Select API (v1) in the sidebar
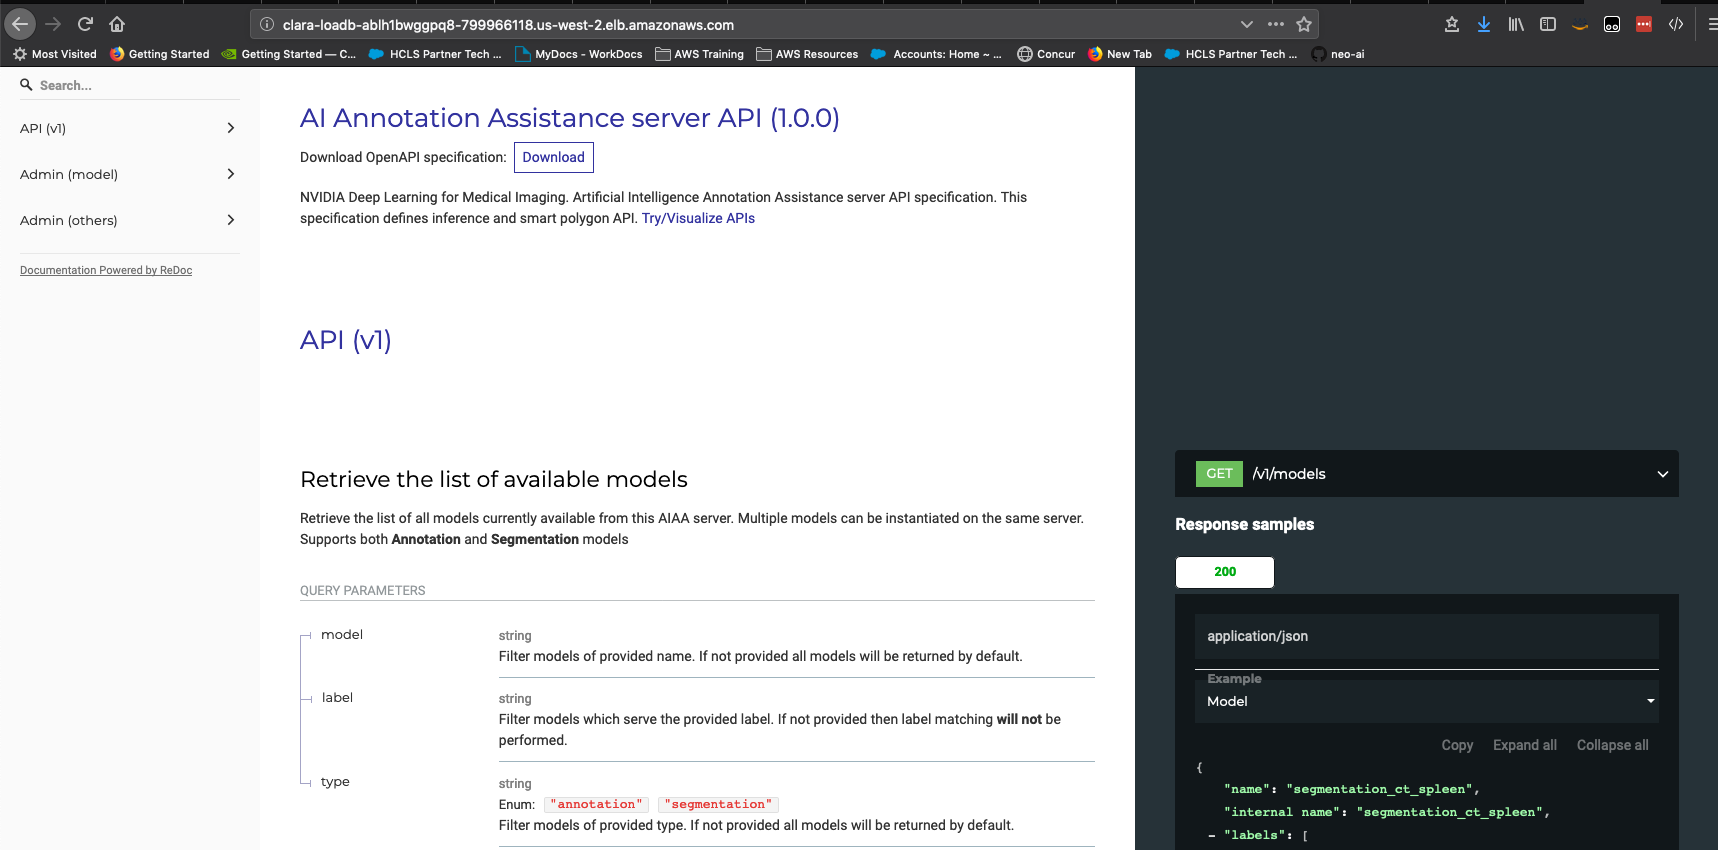The image size is (1718, 850). [43, 128]
